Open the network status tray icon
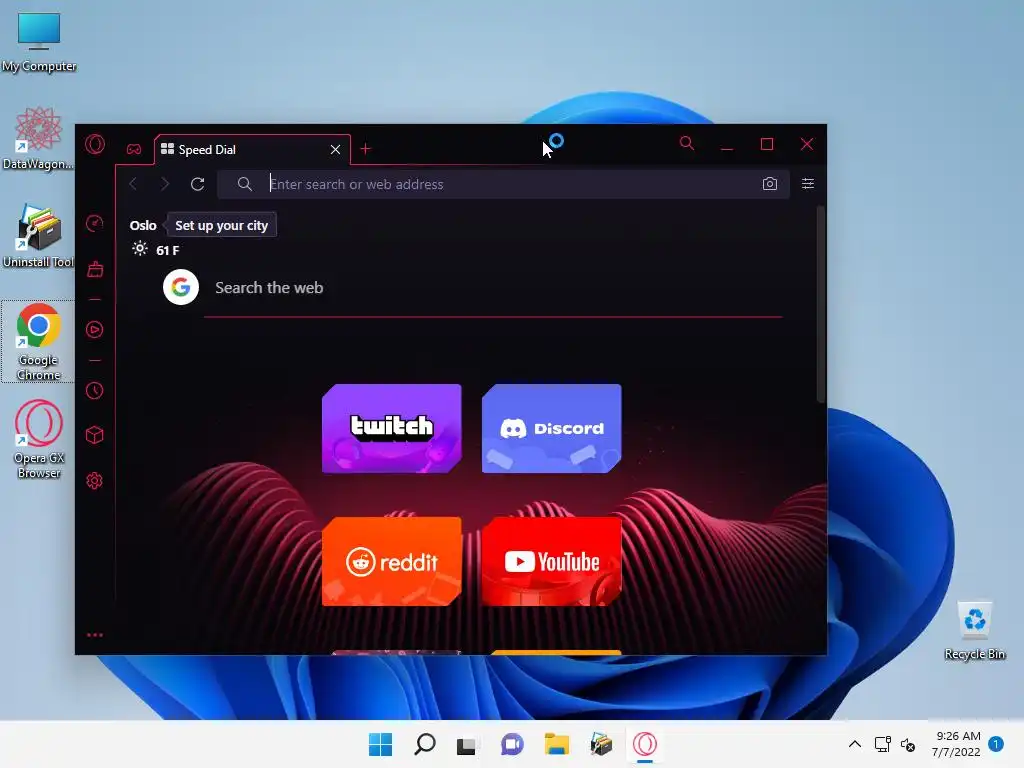Screen dimensions: 1024x768 point(882,744)
